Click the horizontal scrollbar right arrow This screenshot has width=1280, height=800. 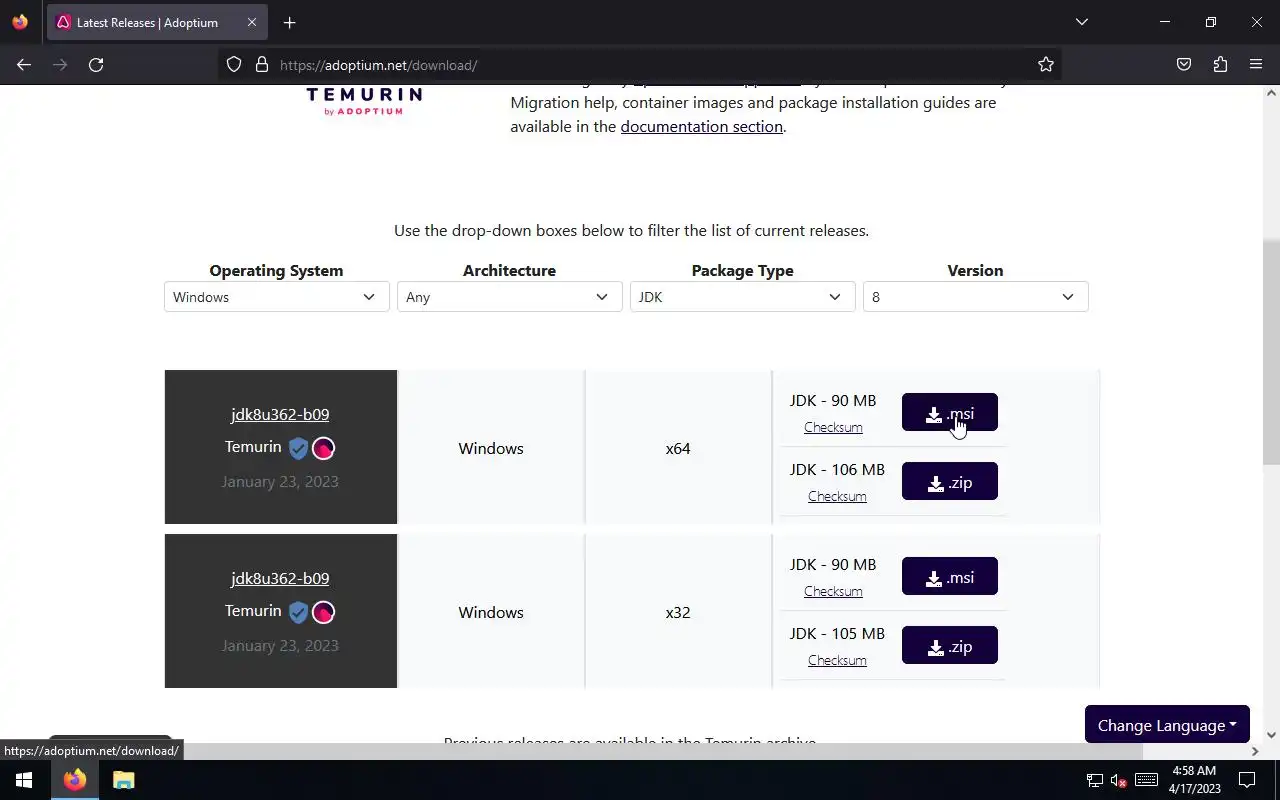(x=1254, y=751)
